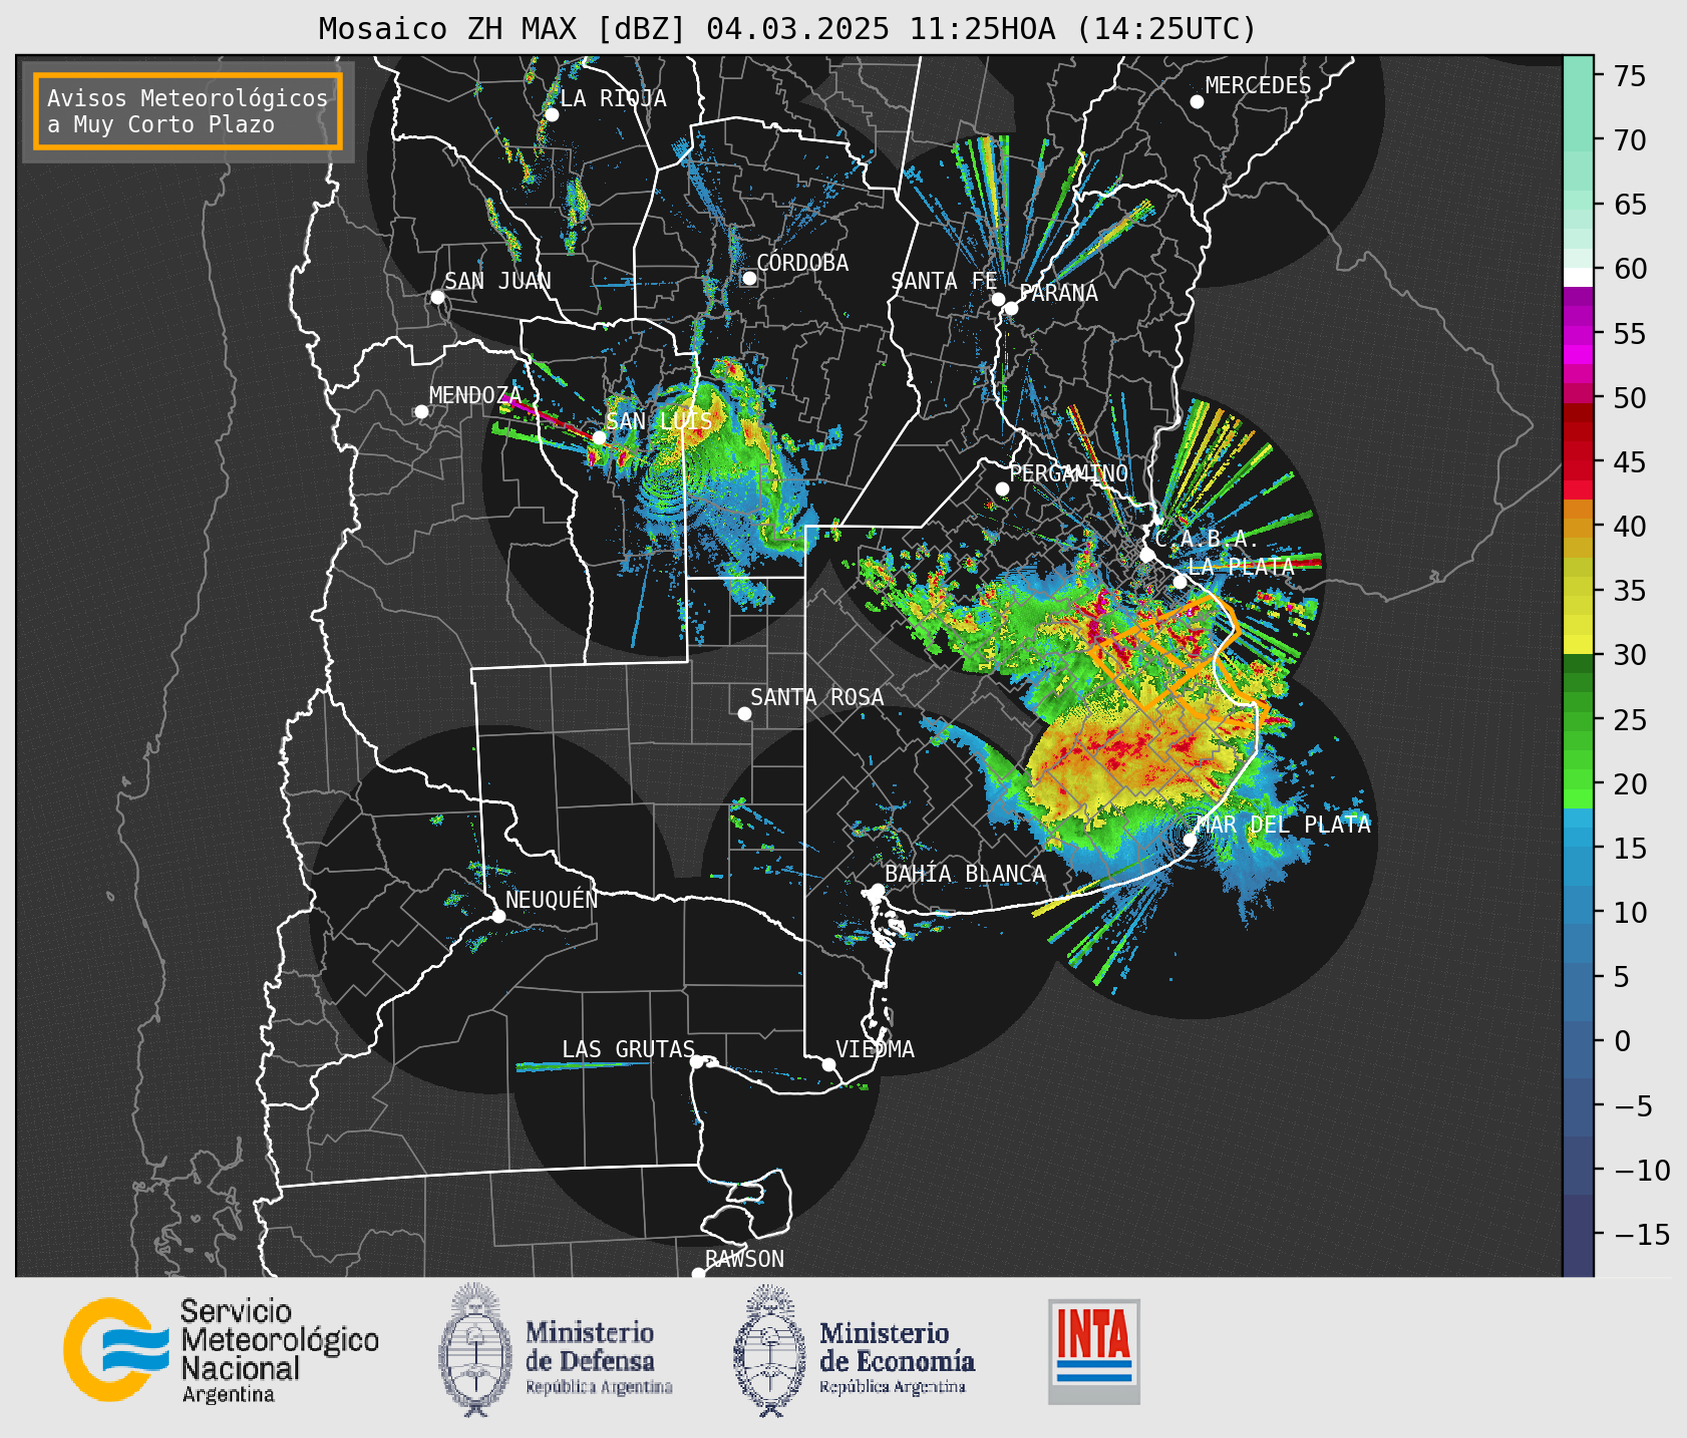Select the Pergamino city marker dot

1002,489
